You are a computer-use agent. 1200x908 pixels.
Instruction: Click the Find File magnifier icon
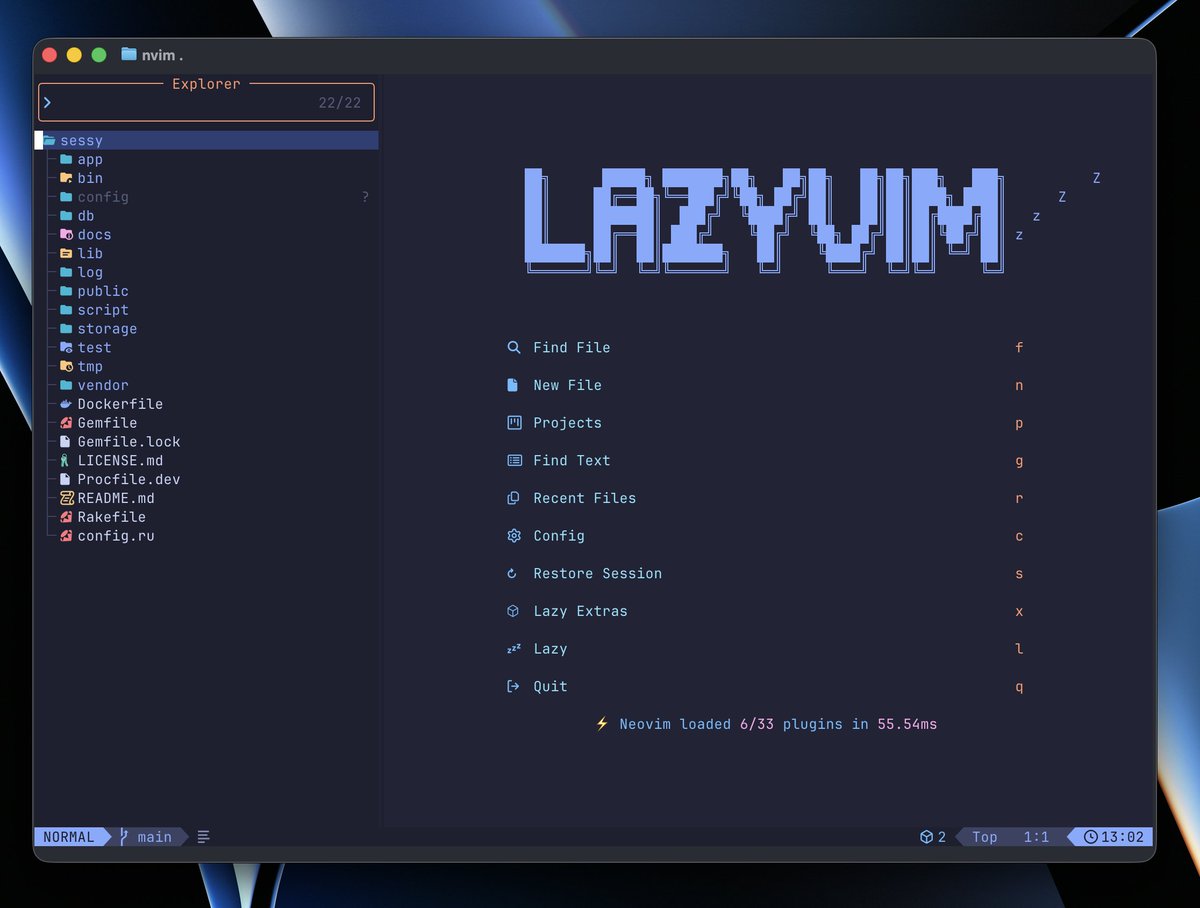(x=514, y=348)
